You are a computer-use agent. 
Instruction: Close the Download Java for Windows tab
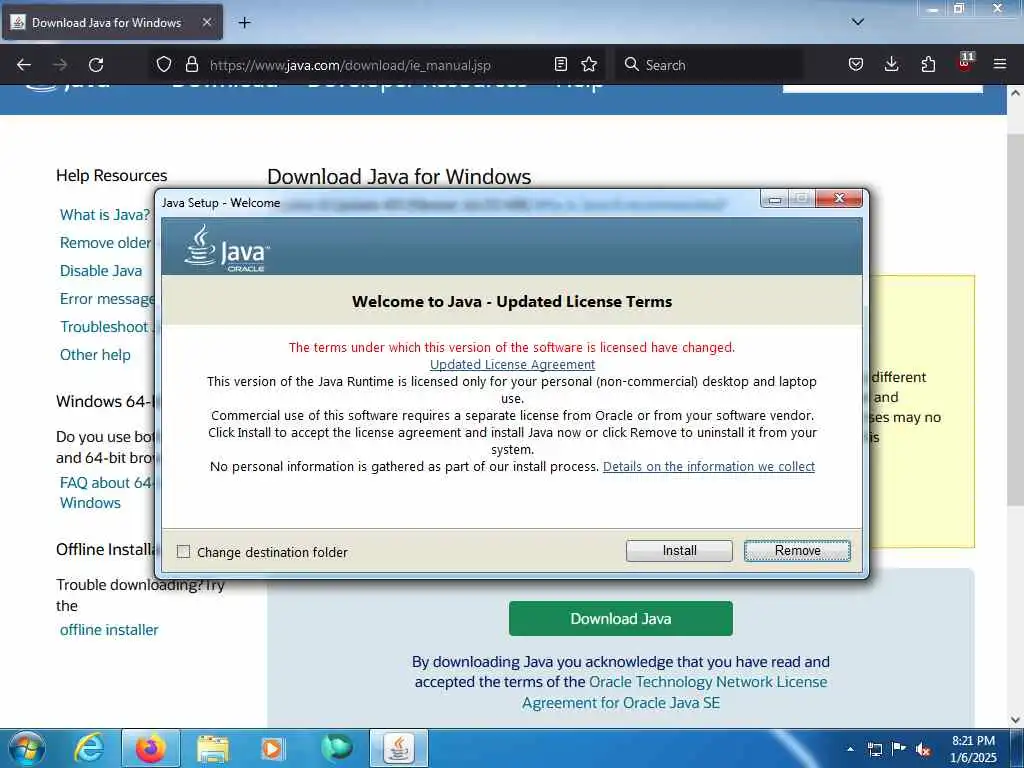tap(206, 22)
